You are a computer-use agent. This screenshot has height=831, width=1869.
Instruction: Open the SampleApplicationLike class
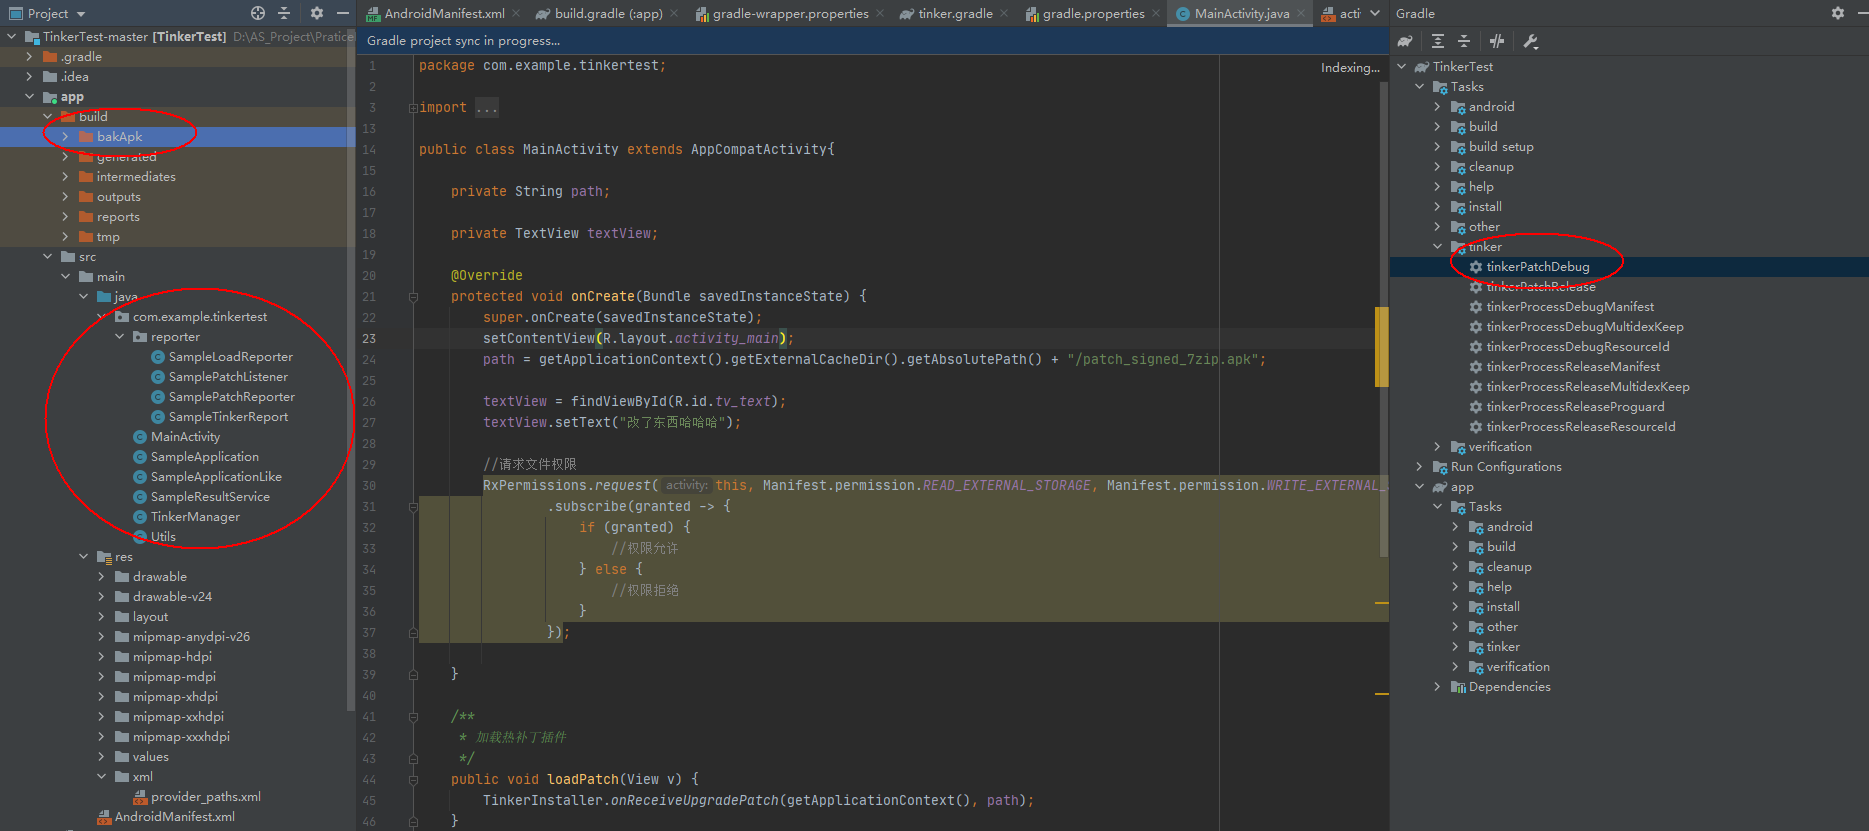216,477
